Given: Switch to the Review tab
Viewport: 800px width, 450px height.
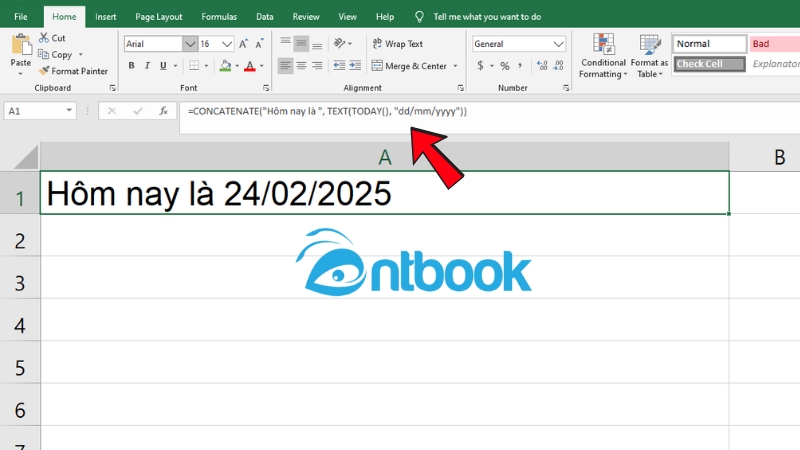Looking at the screenshot, I should click(306, 17).
